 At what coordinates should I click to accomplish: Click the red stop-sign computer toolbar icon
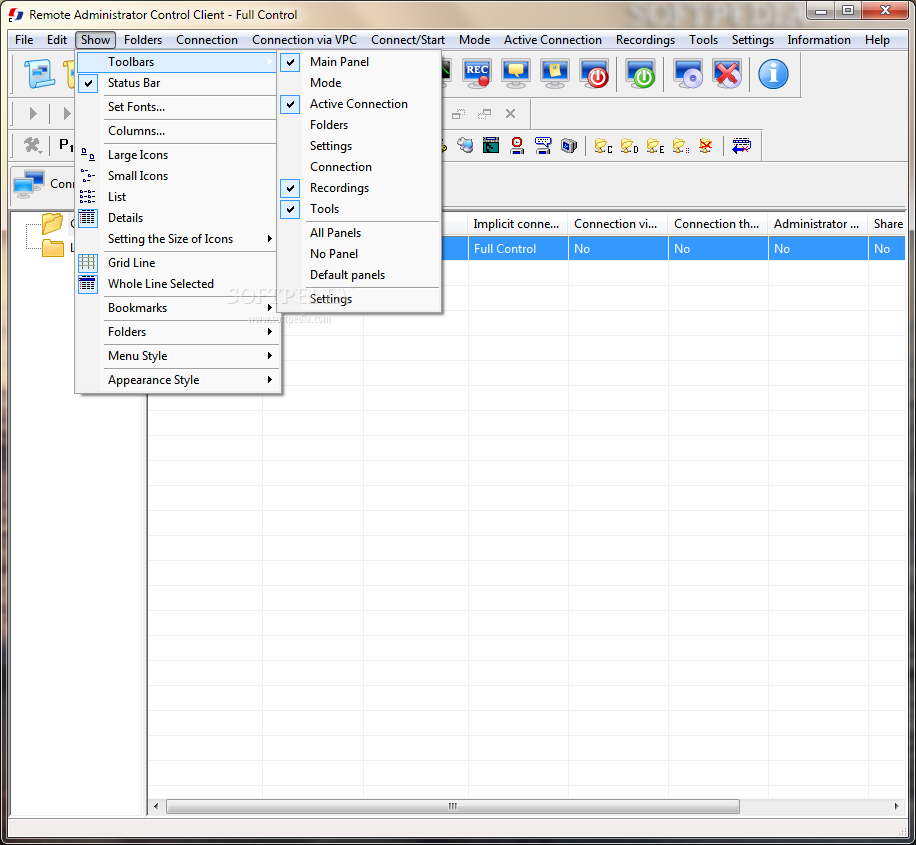click(517, 145)
